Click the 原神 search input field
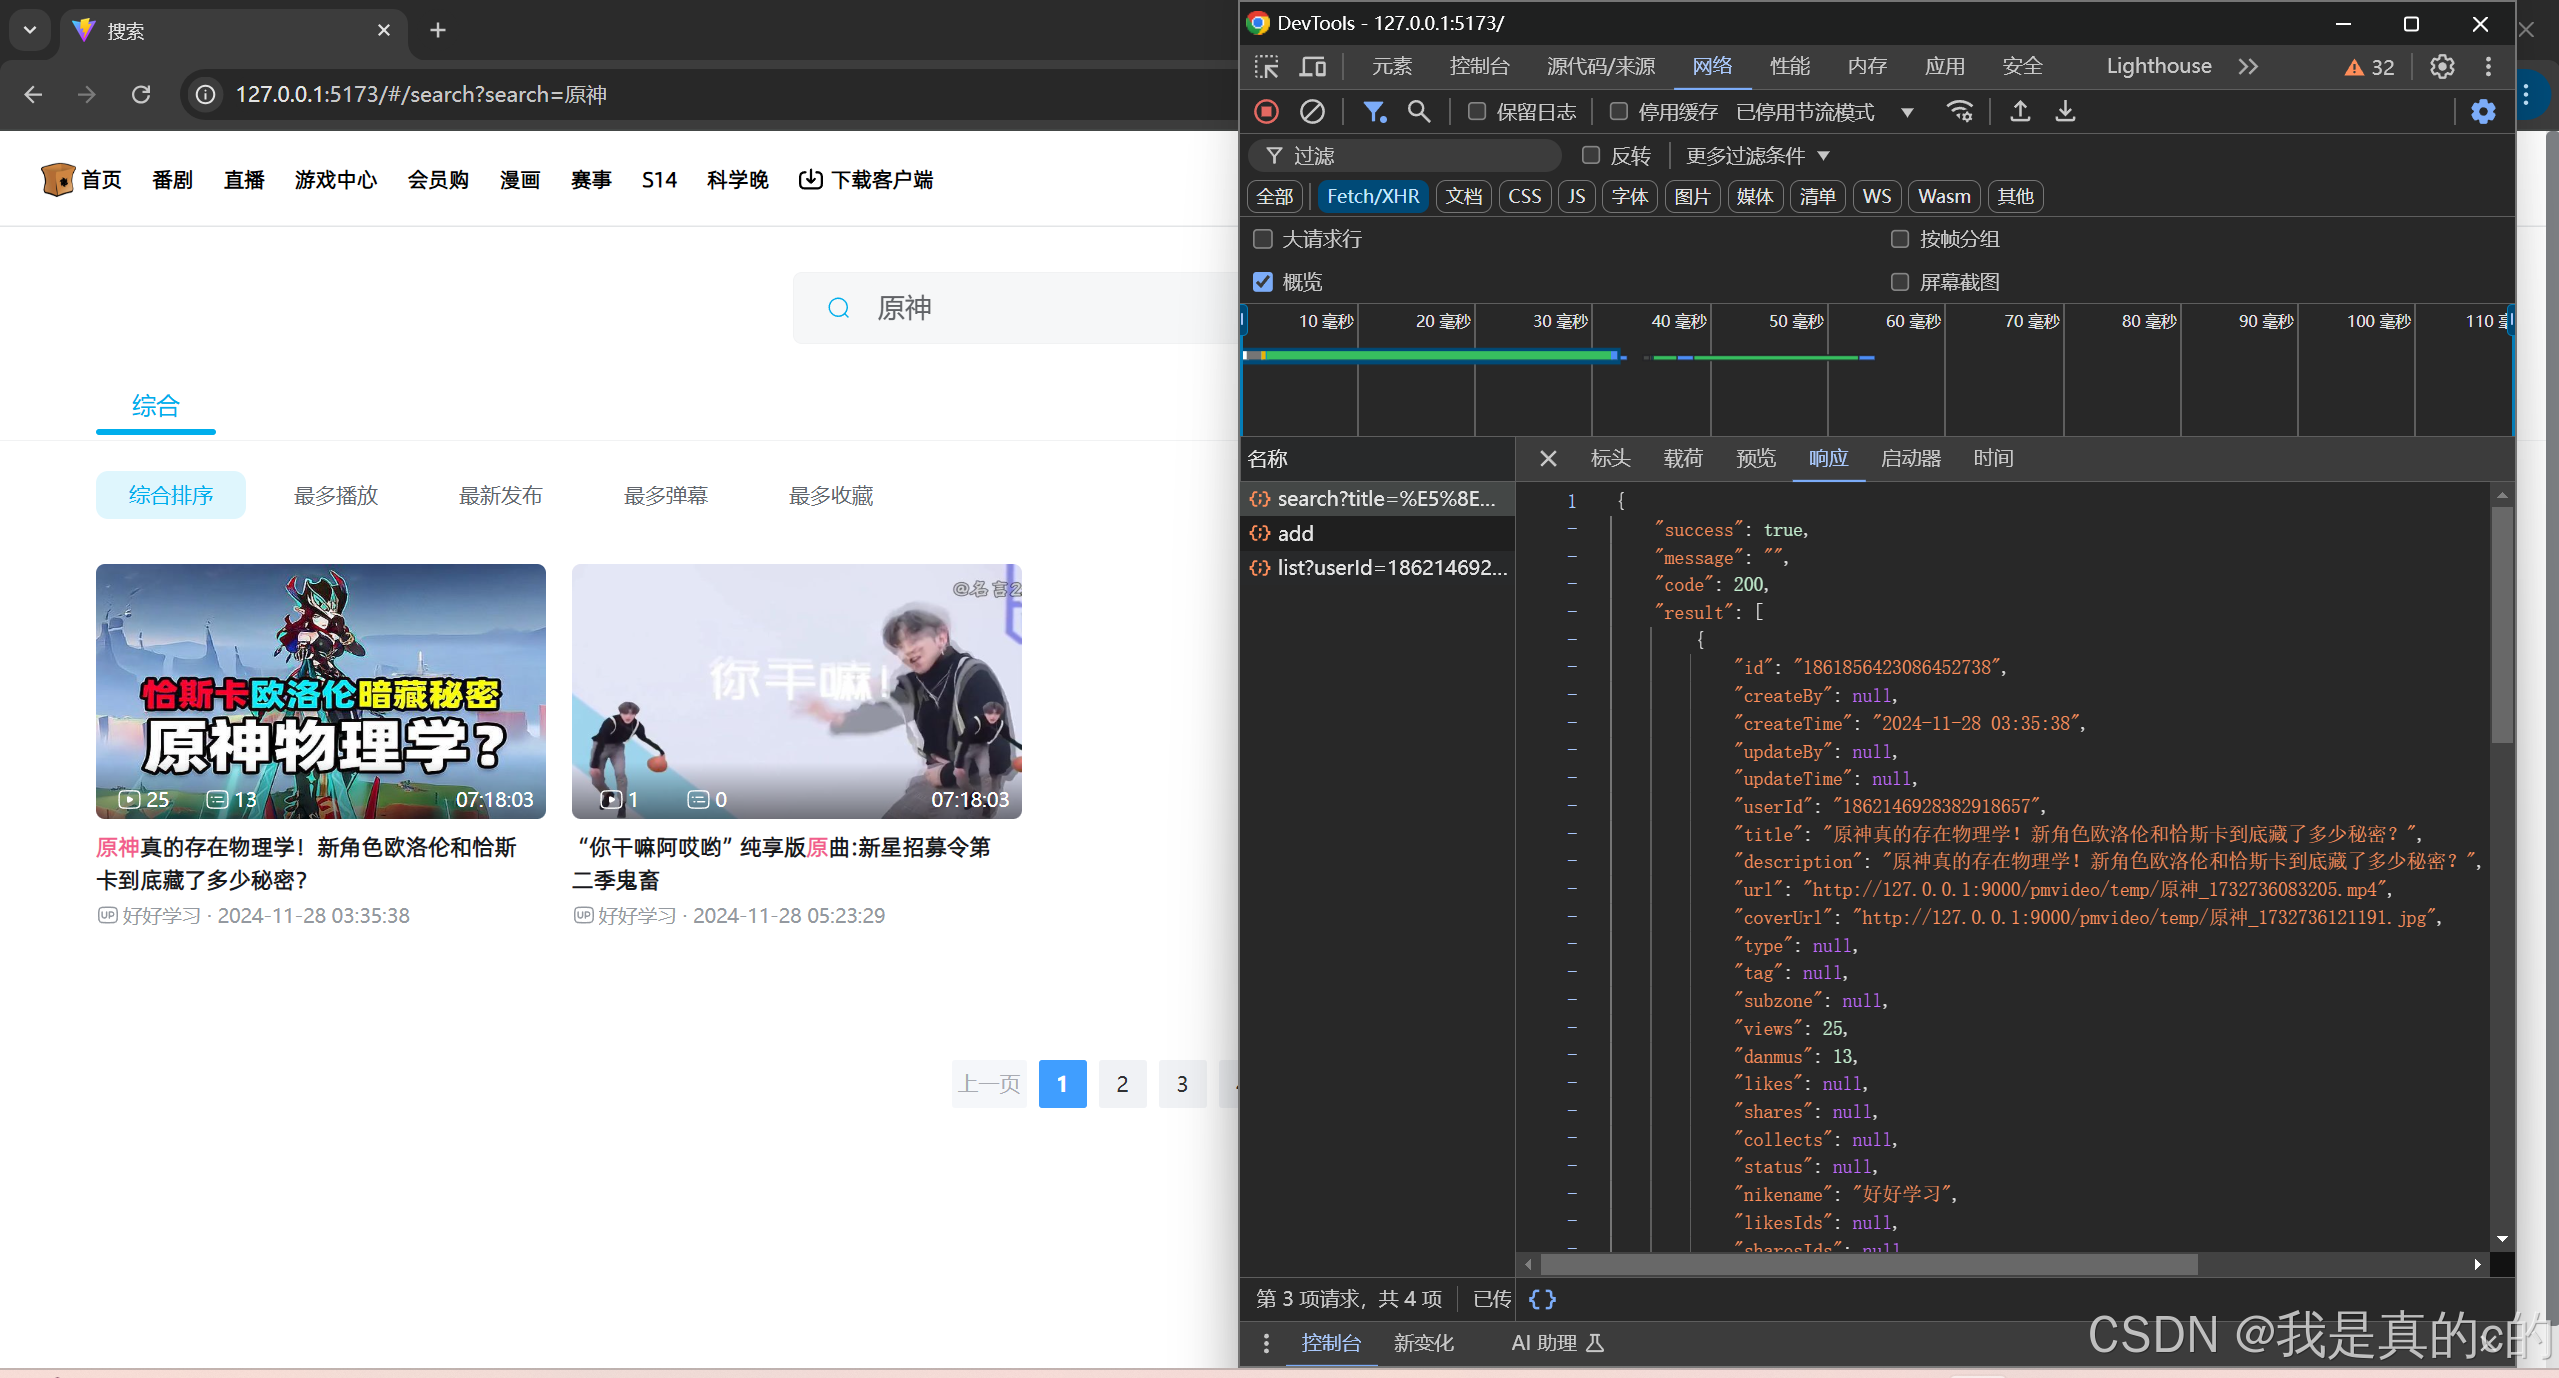 click(1000, 307)
